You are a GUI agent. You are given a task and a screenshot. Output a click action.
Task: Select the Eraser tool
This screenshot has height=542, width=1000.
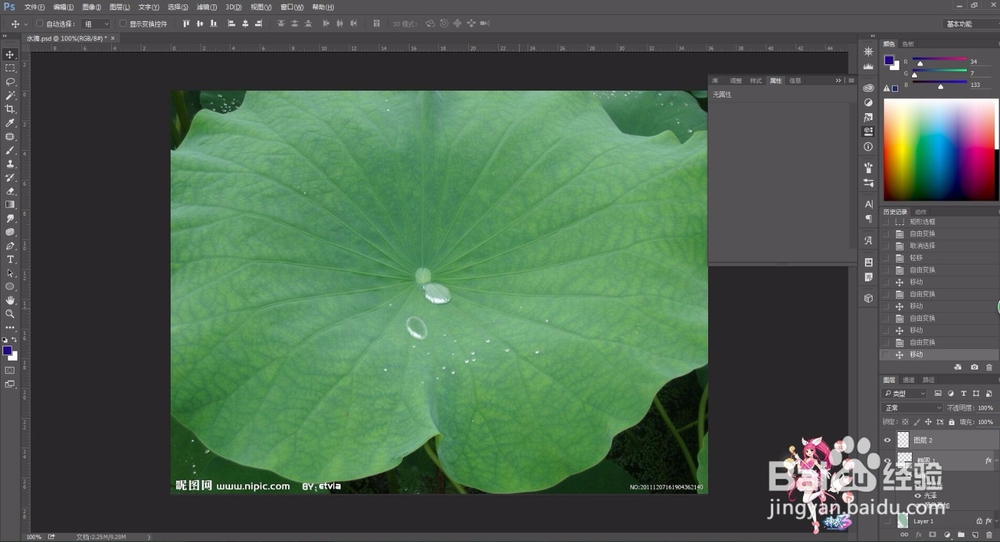click(x=10, y=191)
